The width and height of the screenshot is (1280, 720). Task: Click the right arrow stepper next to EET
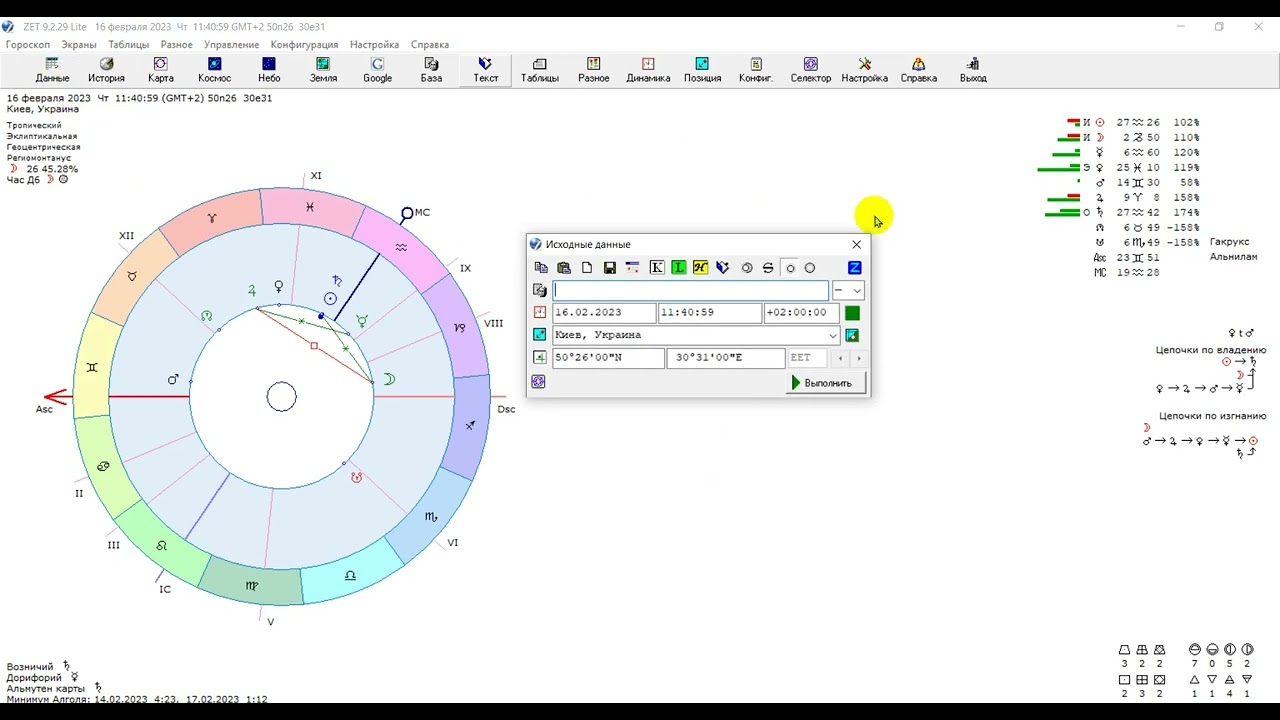coord(858,358)
